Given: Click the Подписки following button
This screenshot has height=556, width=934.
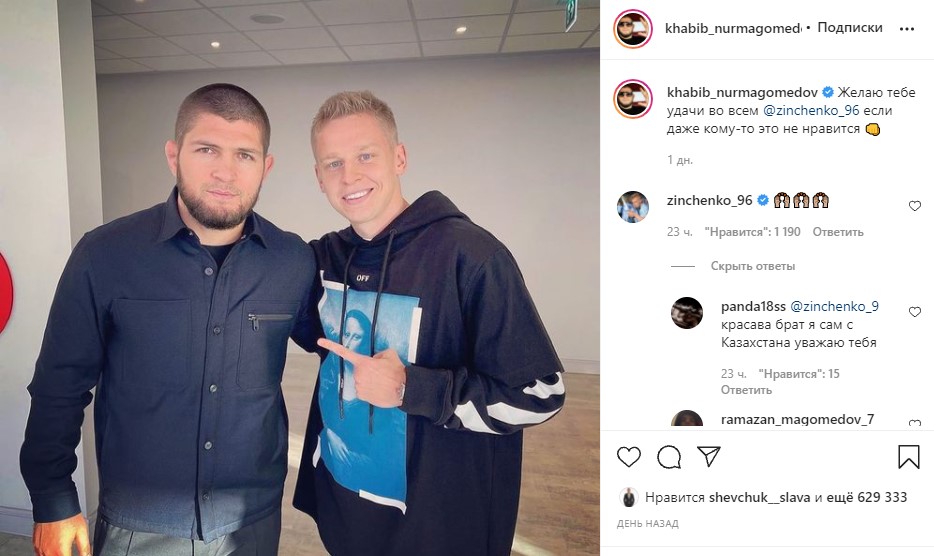Looking at the screenshot, I should 849,27.
